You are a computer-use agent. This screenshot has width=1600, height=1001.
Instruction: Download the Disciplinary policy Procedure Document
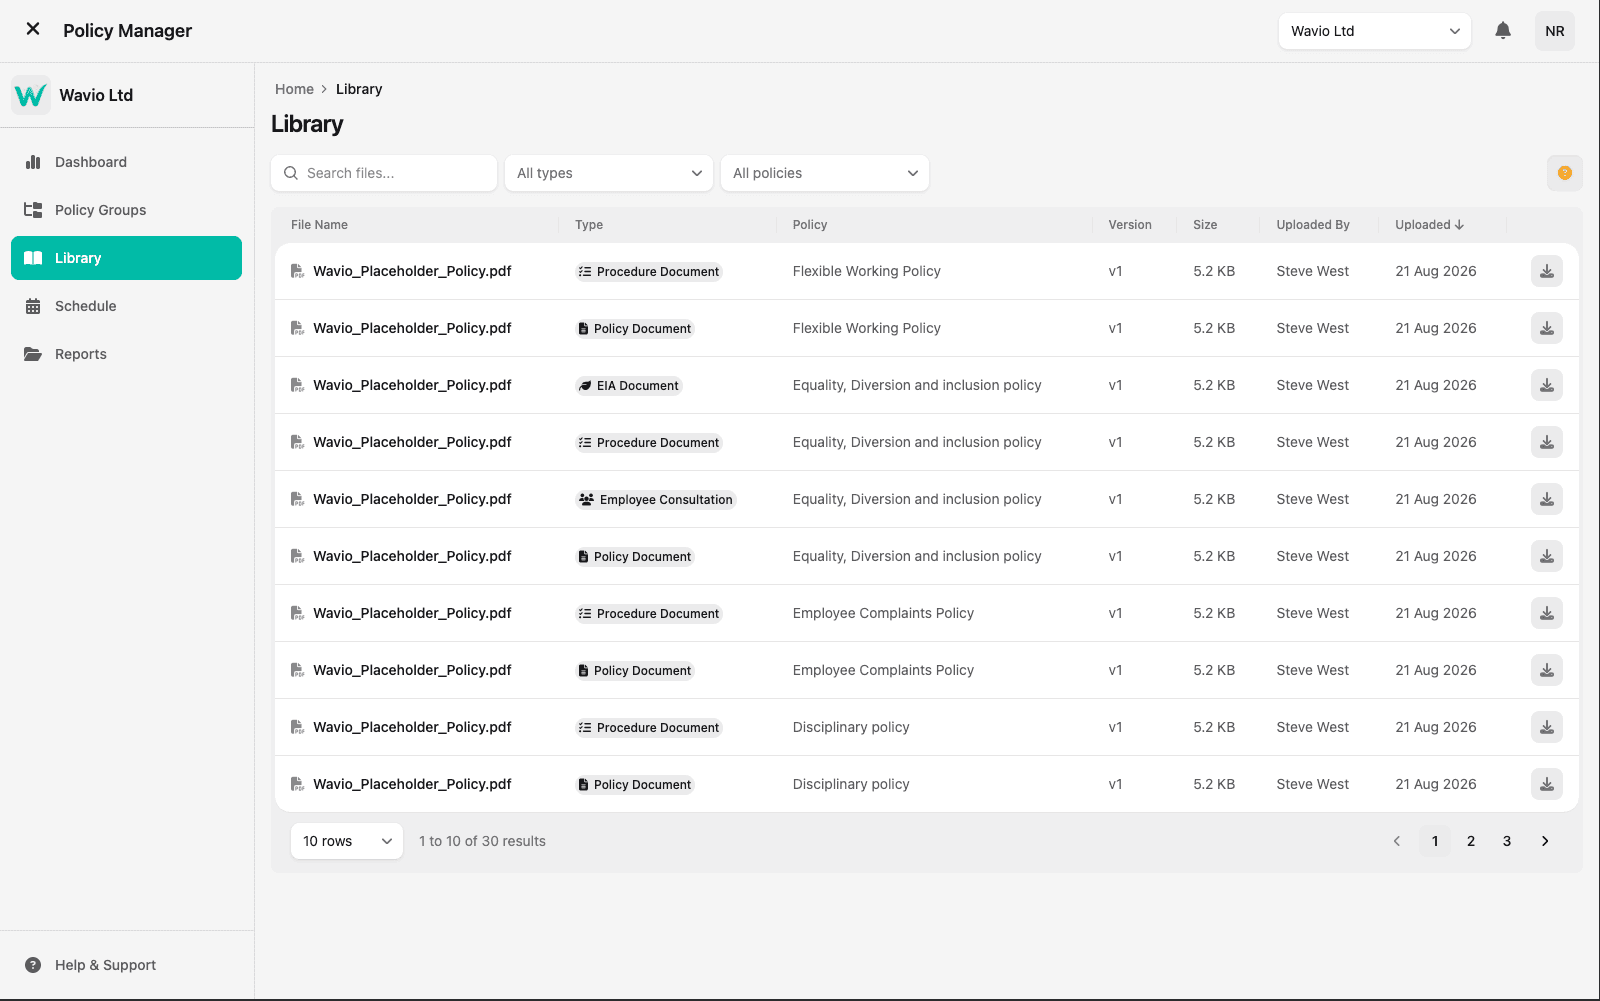point(1547,727)
